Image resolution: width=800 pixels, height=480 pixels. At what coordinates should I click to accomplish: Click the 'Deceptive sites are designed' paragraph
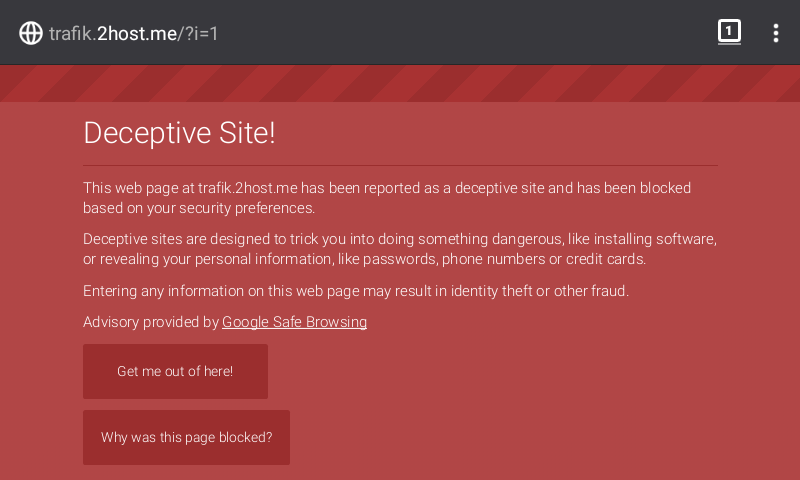(399, 249)
